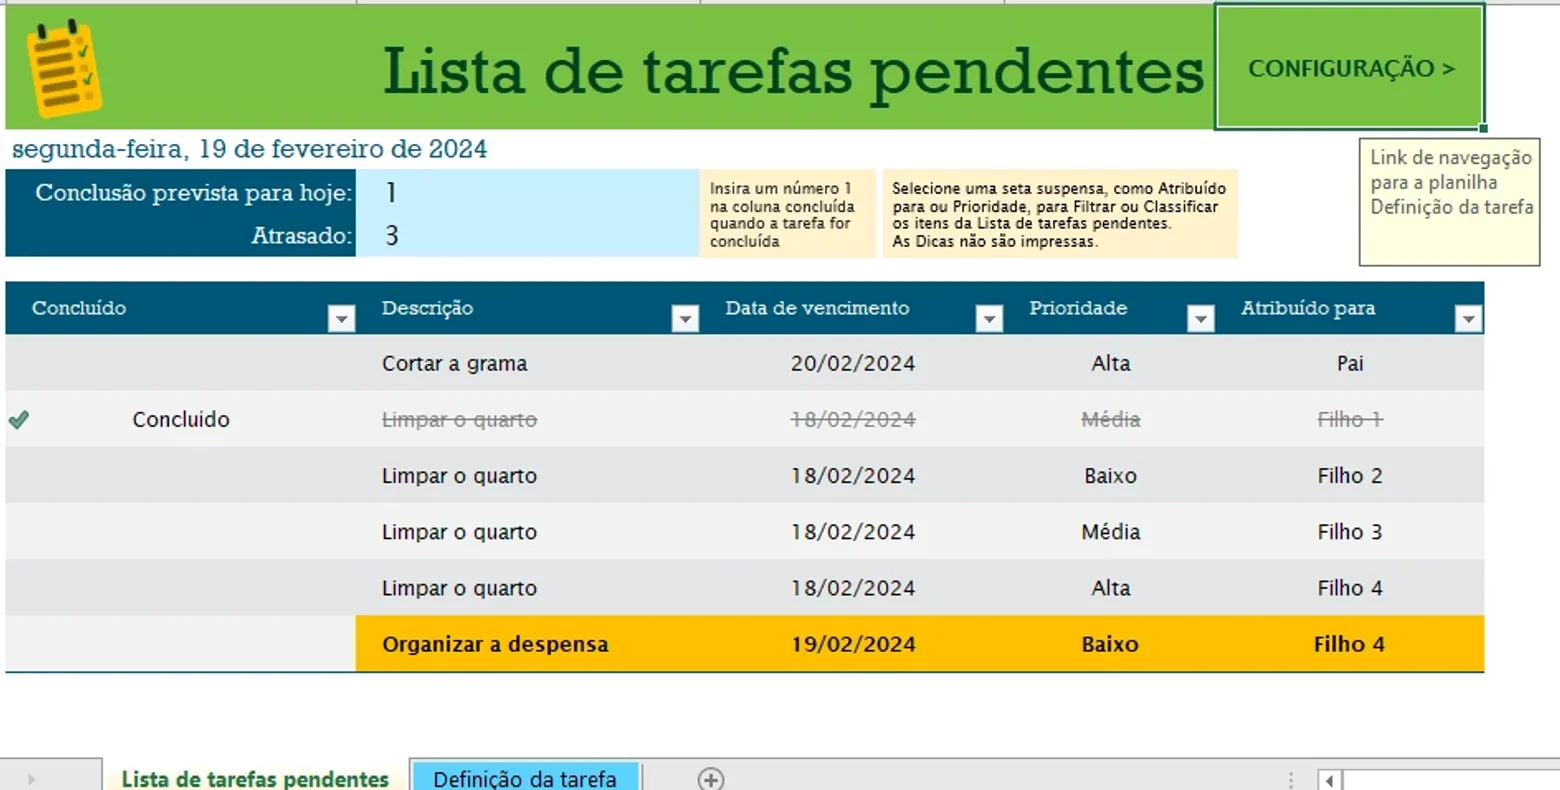Image resolution: width=1560 pixels, height=790 pixels.
Task: Select the Pai assignee cell
Action: pos(1350,363)
